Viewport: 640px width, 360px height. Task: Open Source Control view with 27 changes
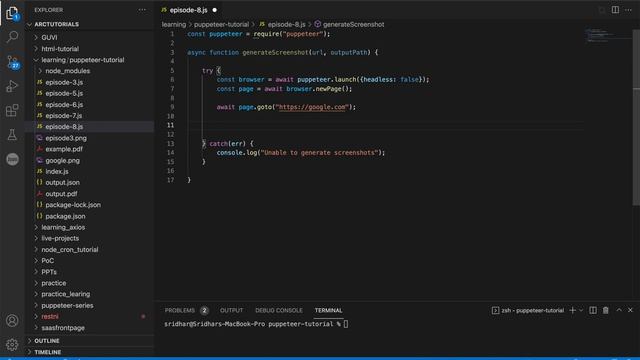click(x=12, y=62)
